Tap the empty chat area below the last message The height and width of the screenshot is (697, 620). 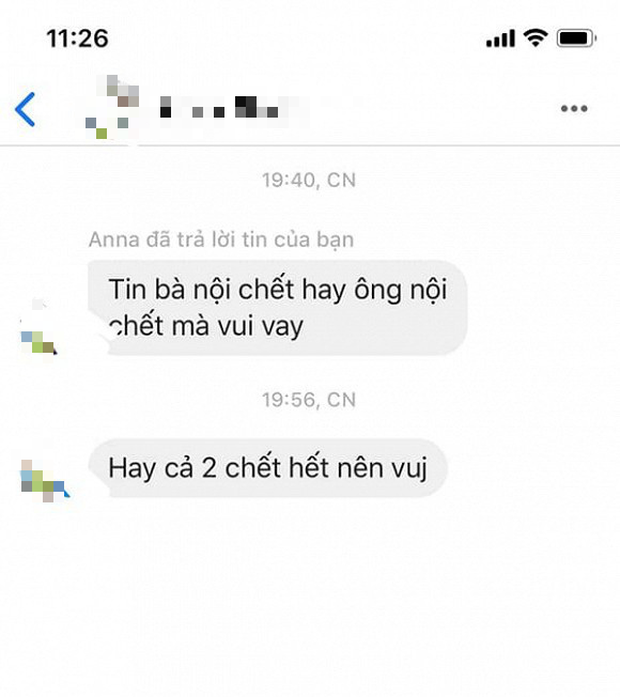pyautogui.click(x=310, y=596)
